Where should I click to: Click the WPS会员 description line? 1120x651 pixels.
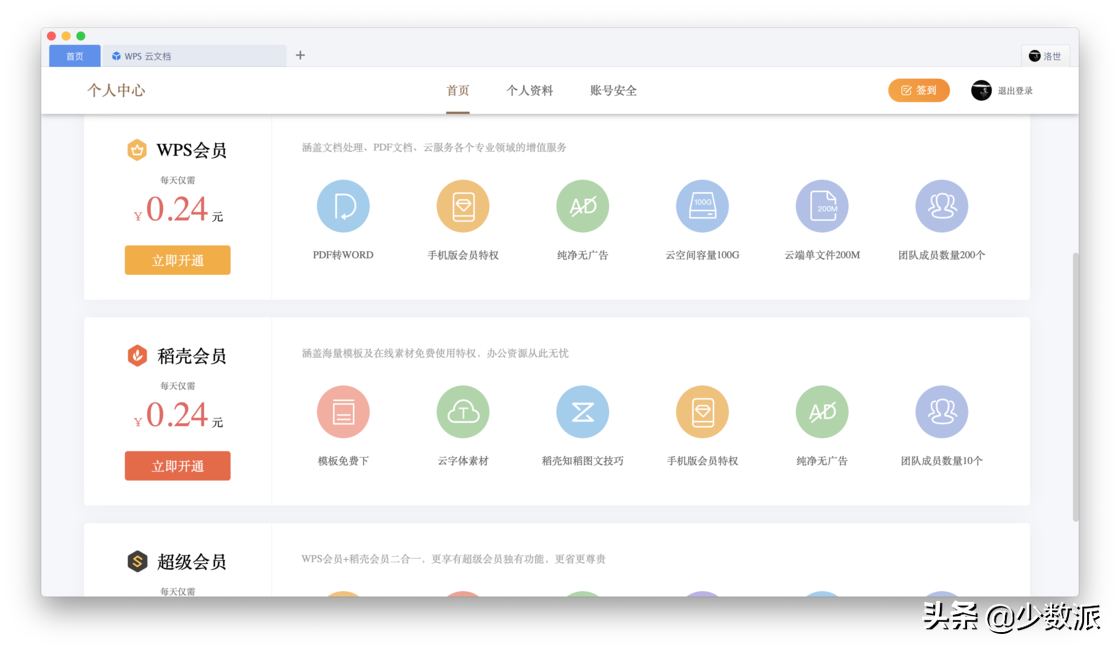[x=434, y=147]
